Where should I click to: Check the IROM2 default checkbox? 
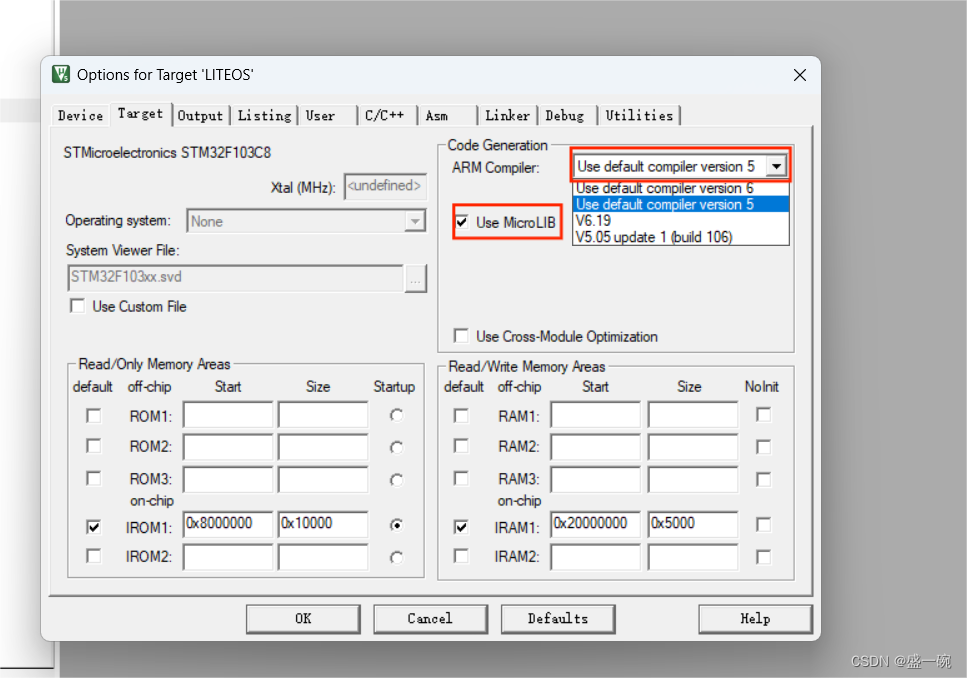click(94, 556)
